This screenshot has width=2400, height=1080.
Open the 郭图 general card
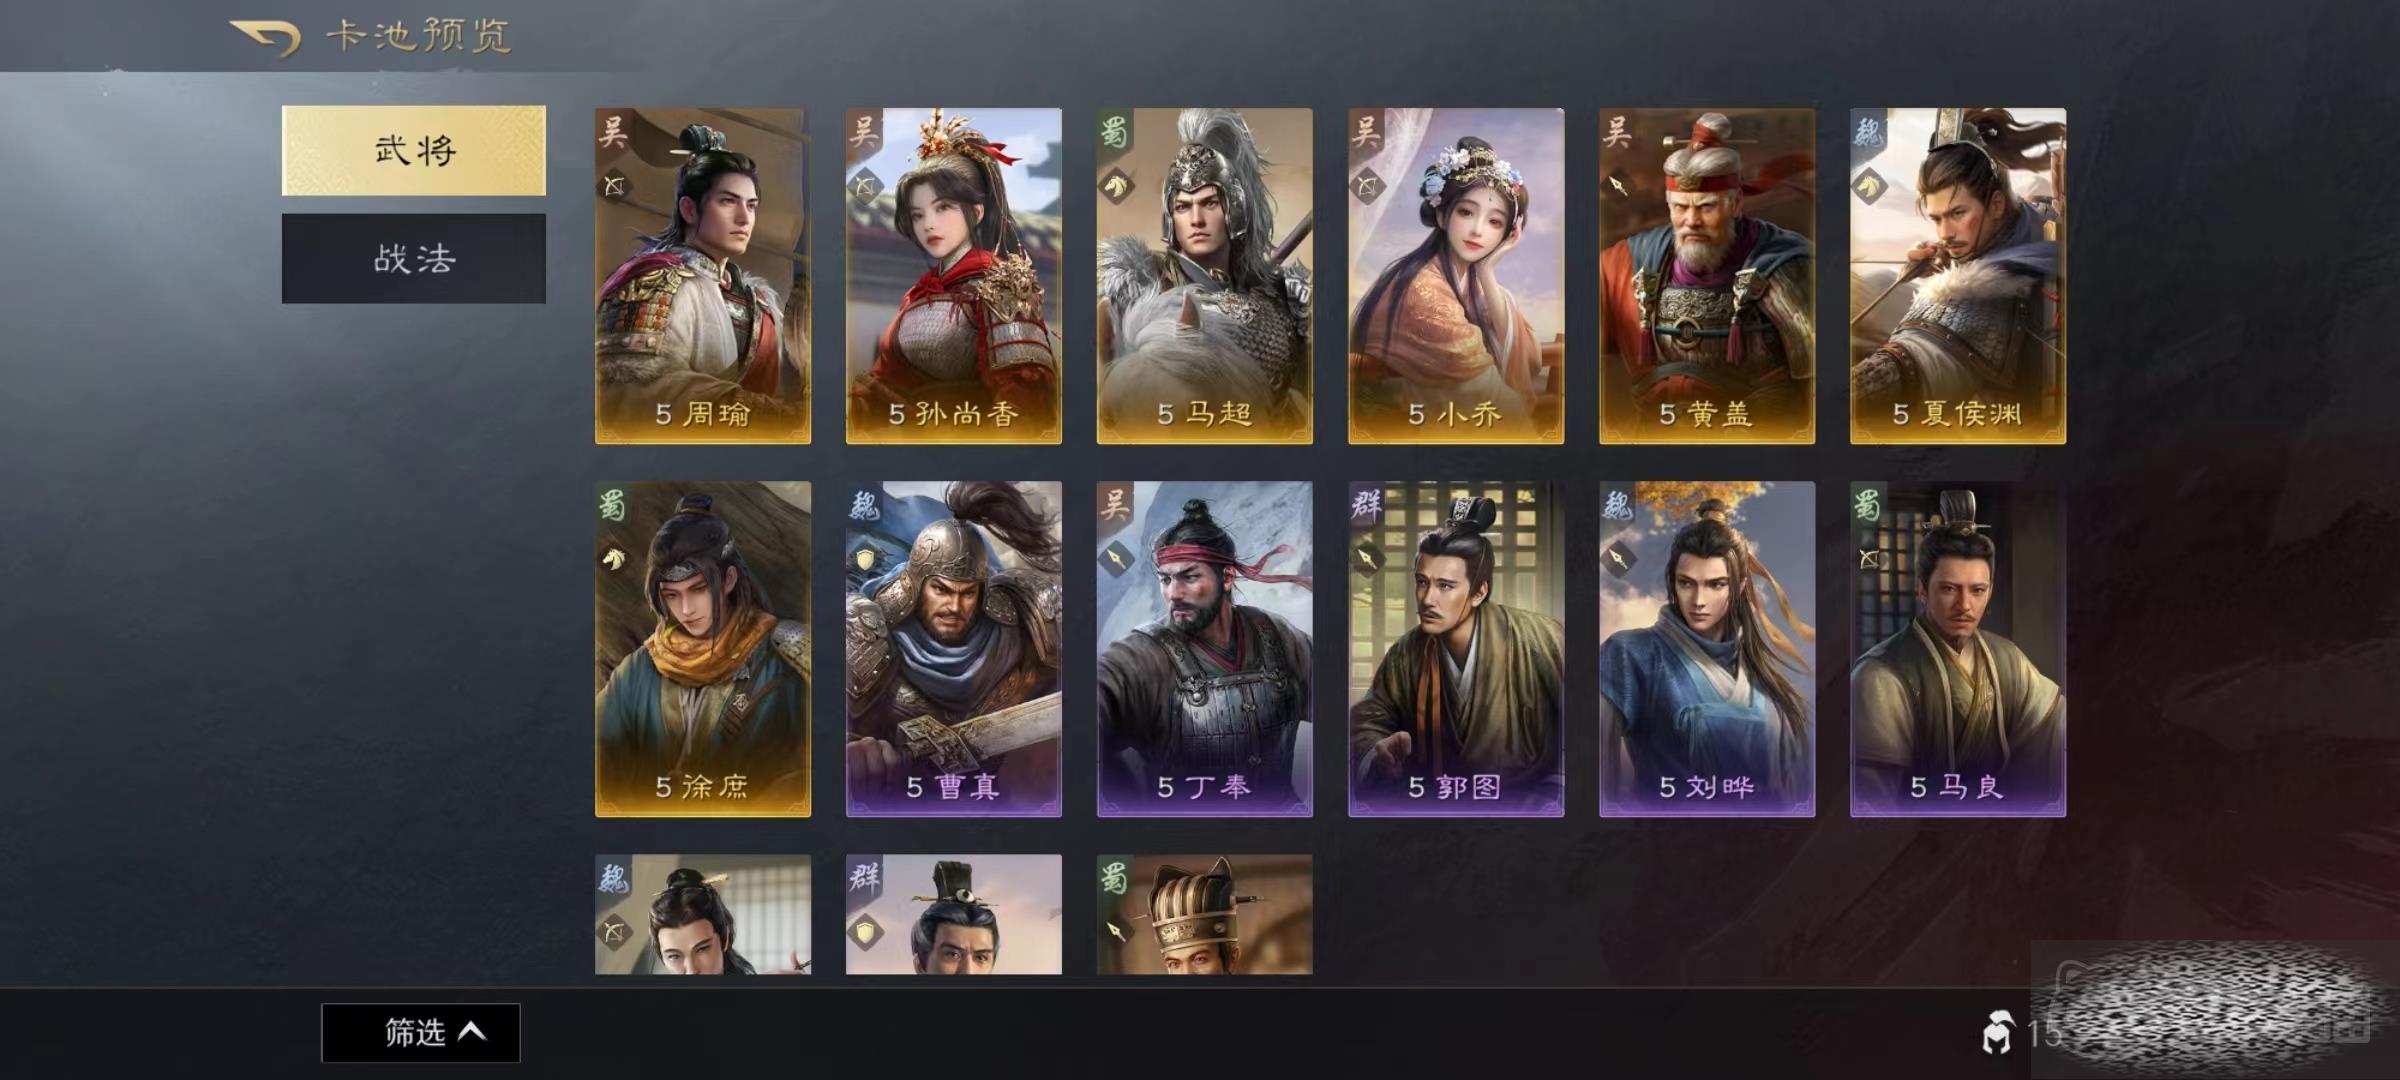(1456, 649)
